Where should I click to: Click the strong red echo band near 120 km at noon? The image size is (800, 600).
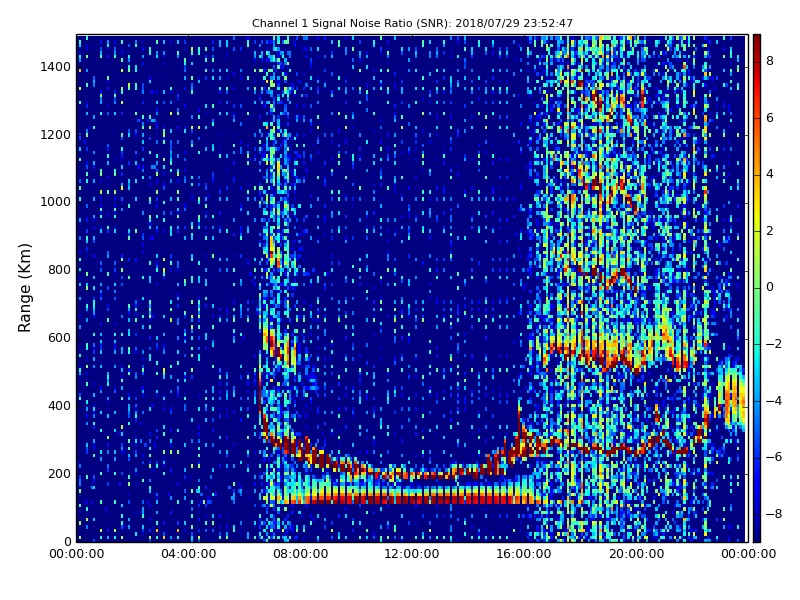[412, 498]
